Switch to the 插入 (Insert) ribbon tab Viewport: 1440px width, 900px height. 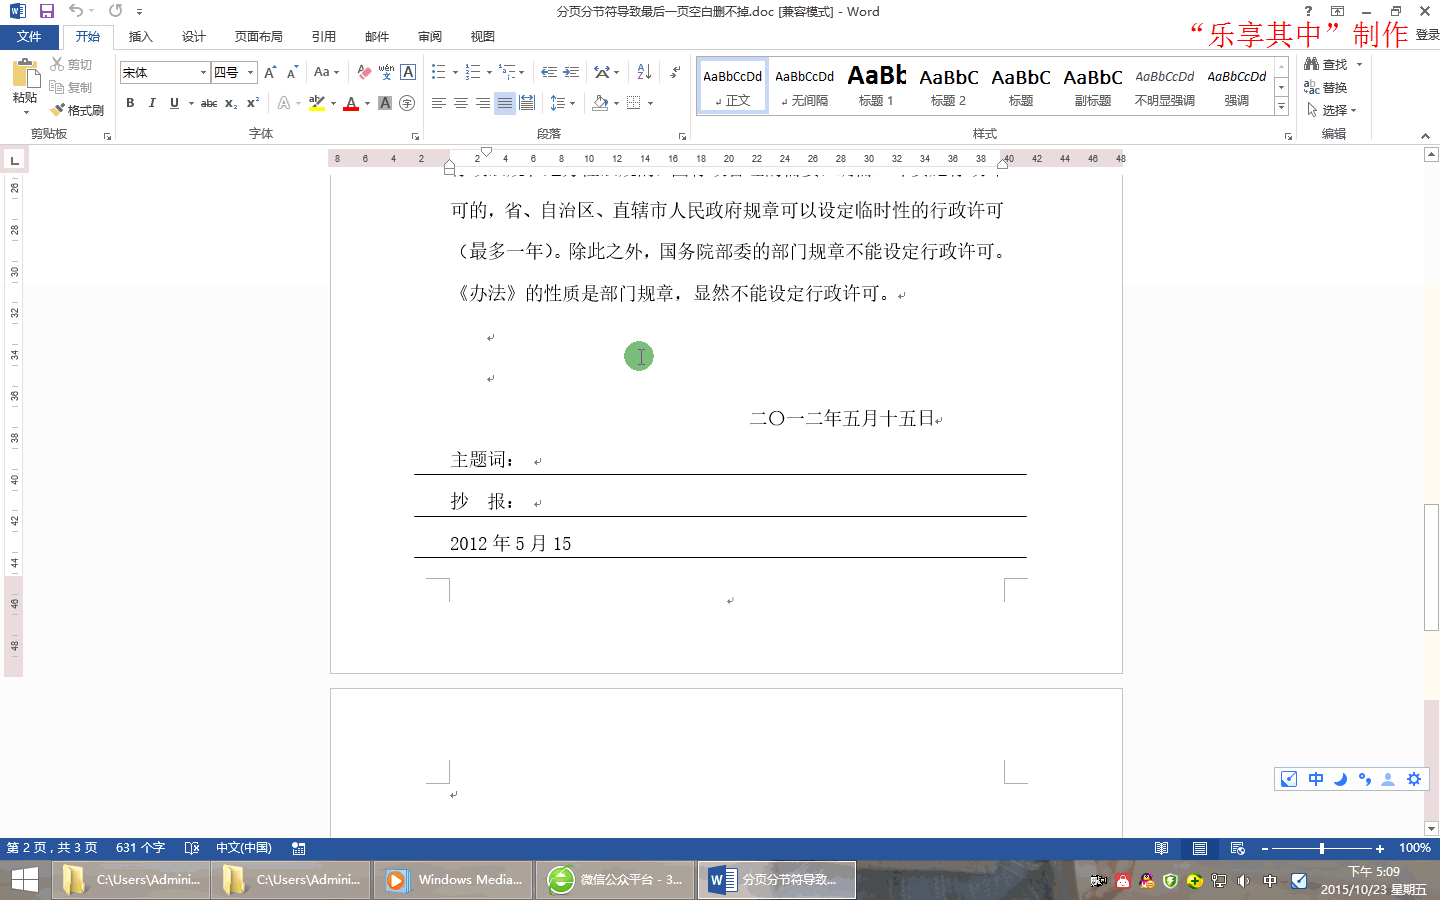click(140, 36)
